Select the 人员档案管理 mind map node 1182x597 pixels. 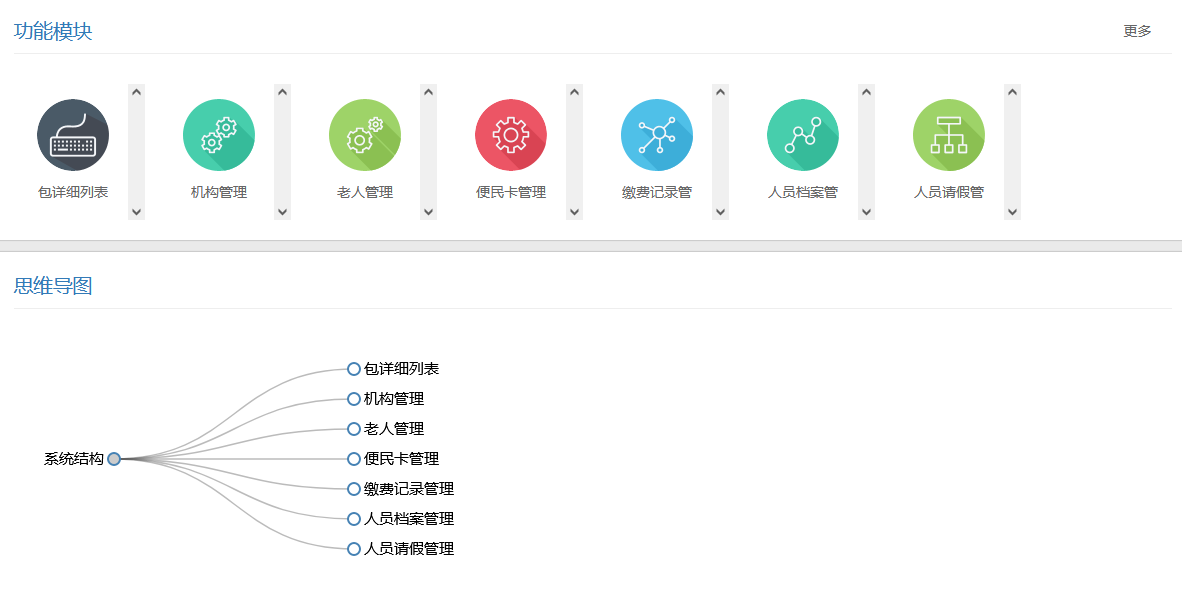click(354, 519)
